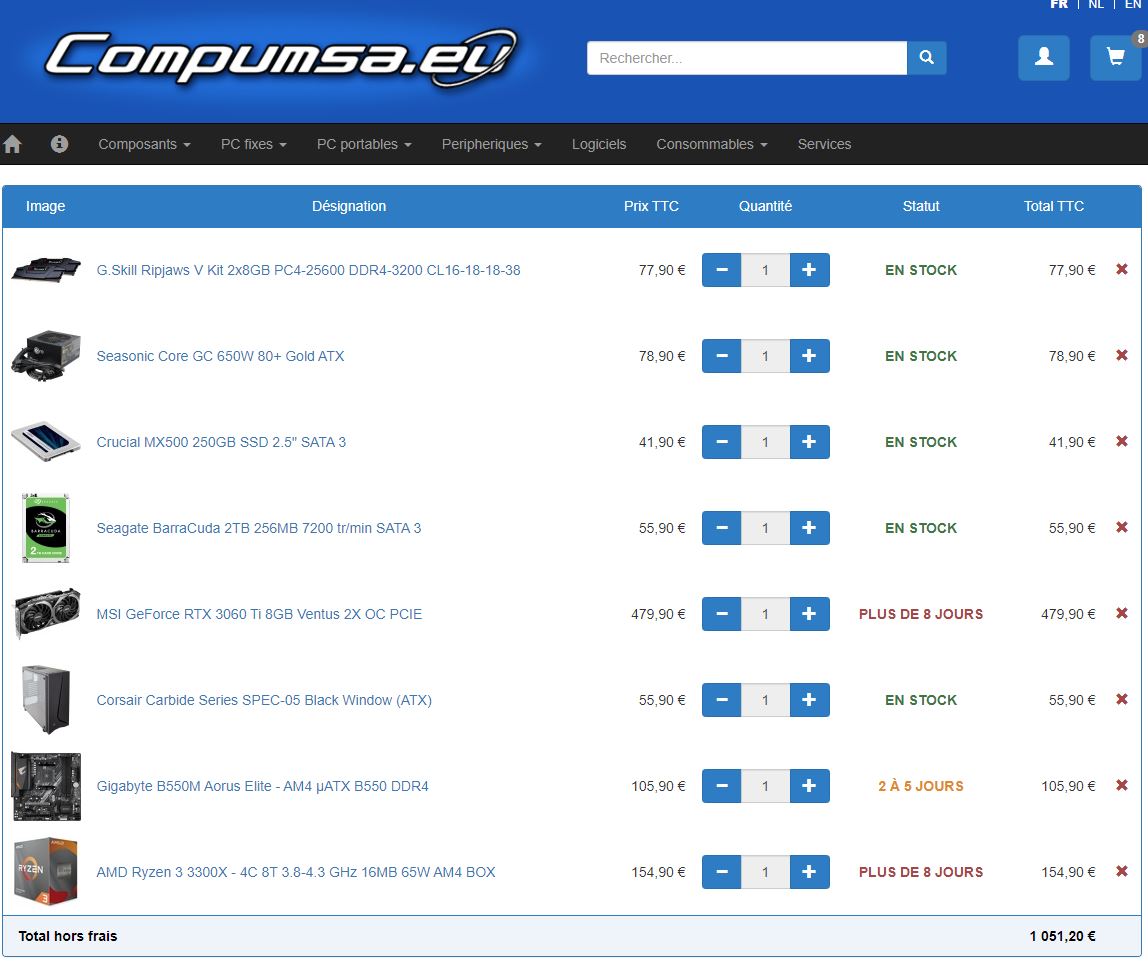Increase quantity of Seagate BarraCuda 2TB
This screenshot has width=1148, height=962.
[809, 528]
